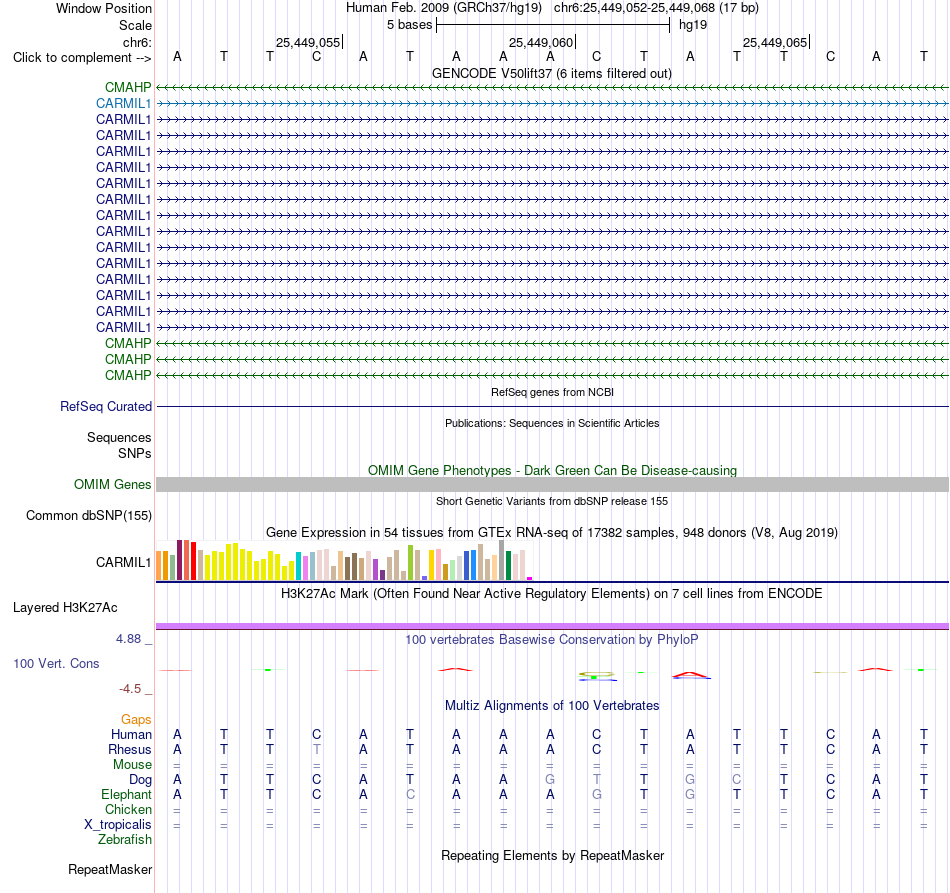Click 'Multiz Alignments of 100 Vertebrates' title
The width and height of the screenshot is (950, 893).
pos(552,705)
